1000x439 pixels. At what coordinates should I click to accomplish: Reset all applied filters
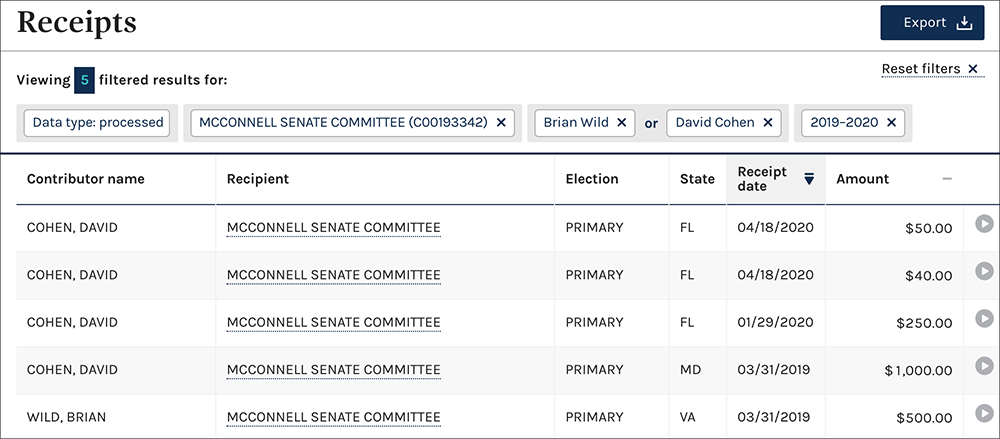pyautogui.click(x=932, y=69)
